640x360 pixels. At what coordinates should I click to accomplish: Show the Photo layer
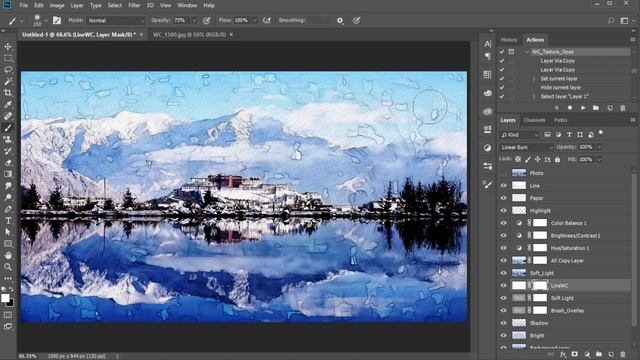click(x=504, y=173)
